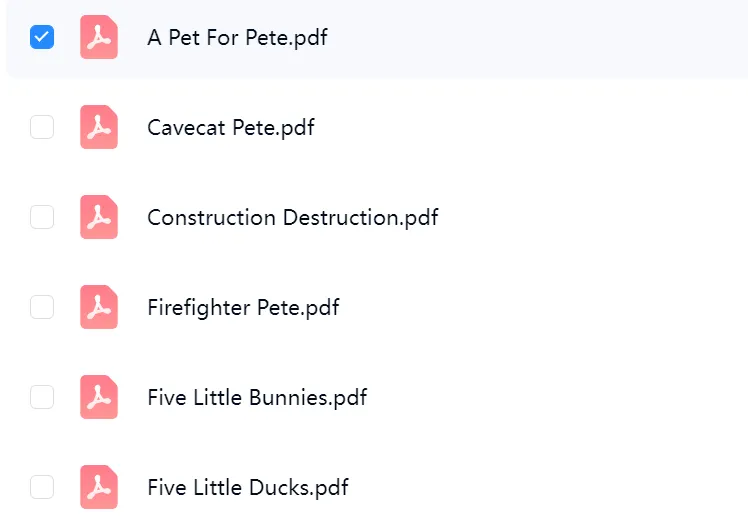
Task: Click the PDF icon for A Pet For Pete
Action: click(99, 38)
